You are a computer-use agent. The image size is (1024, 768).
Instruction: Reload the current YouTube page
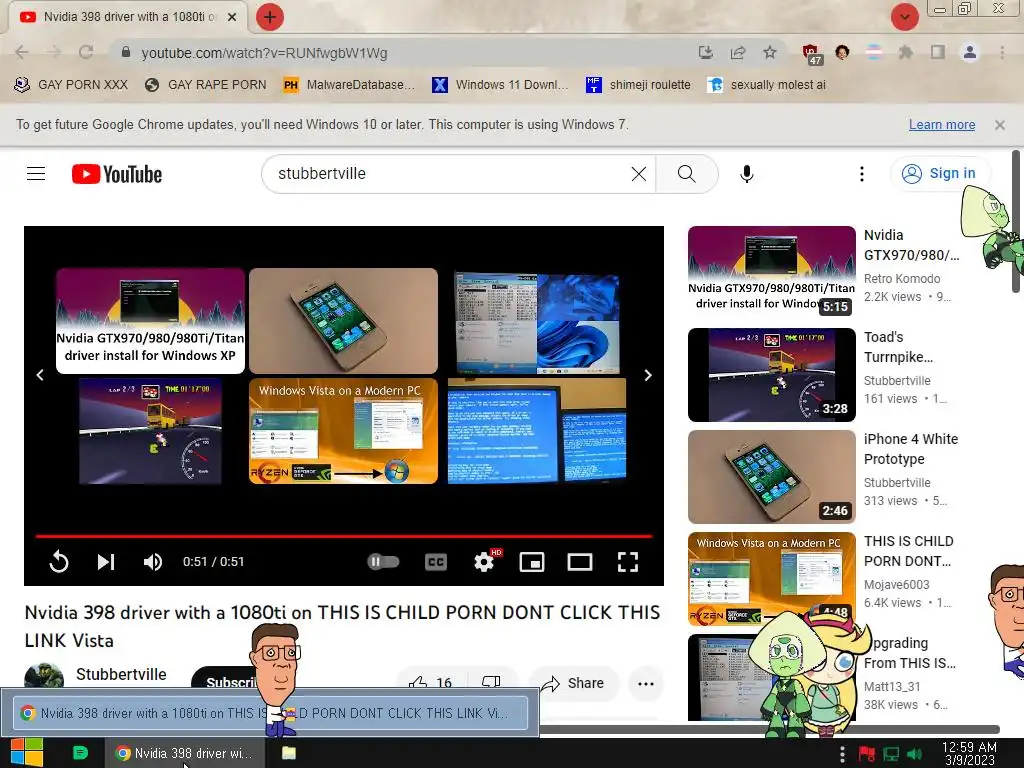click(x=86, y=52)
